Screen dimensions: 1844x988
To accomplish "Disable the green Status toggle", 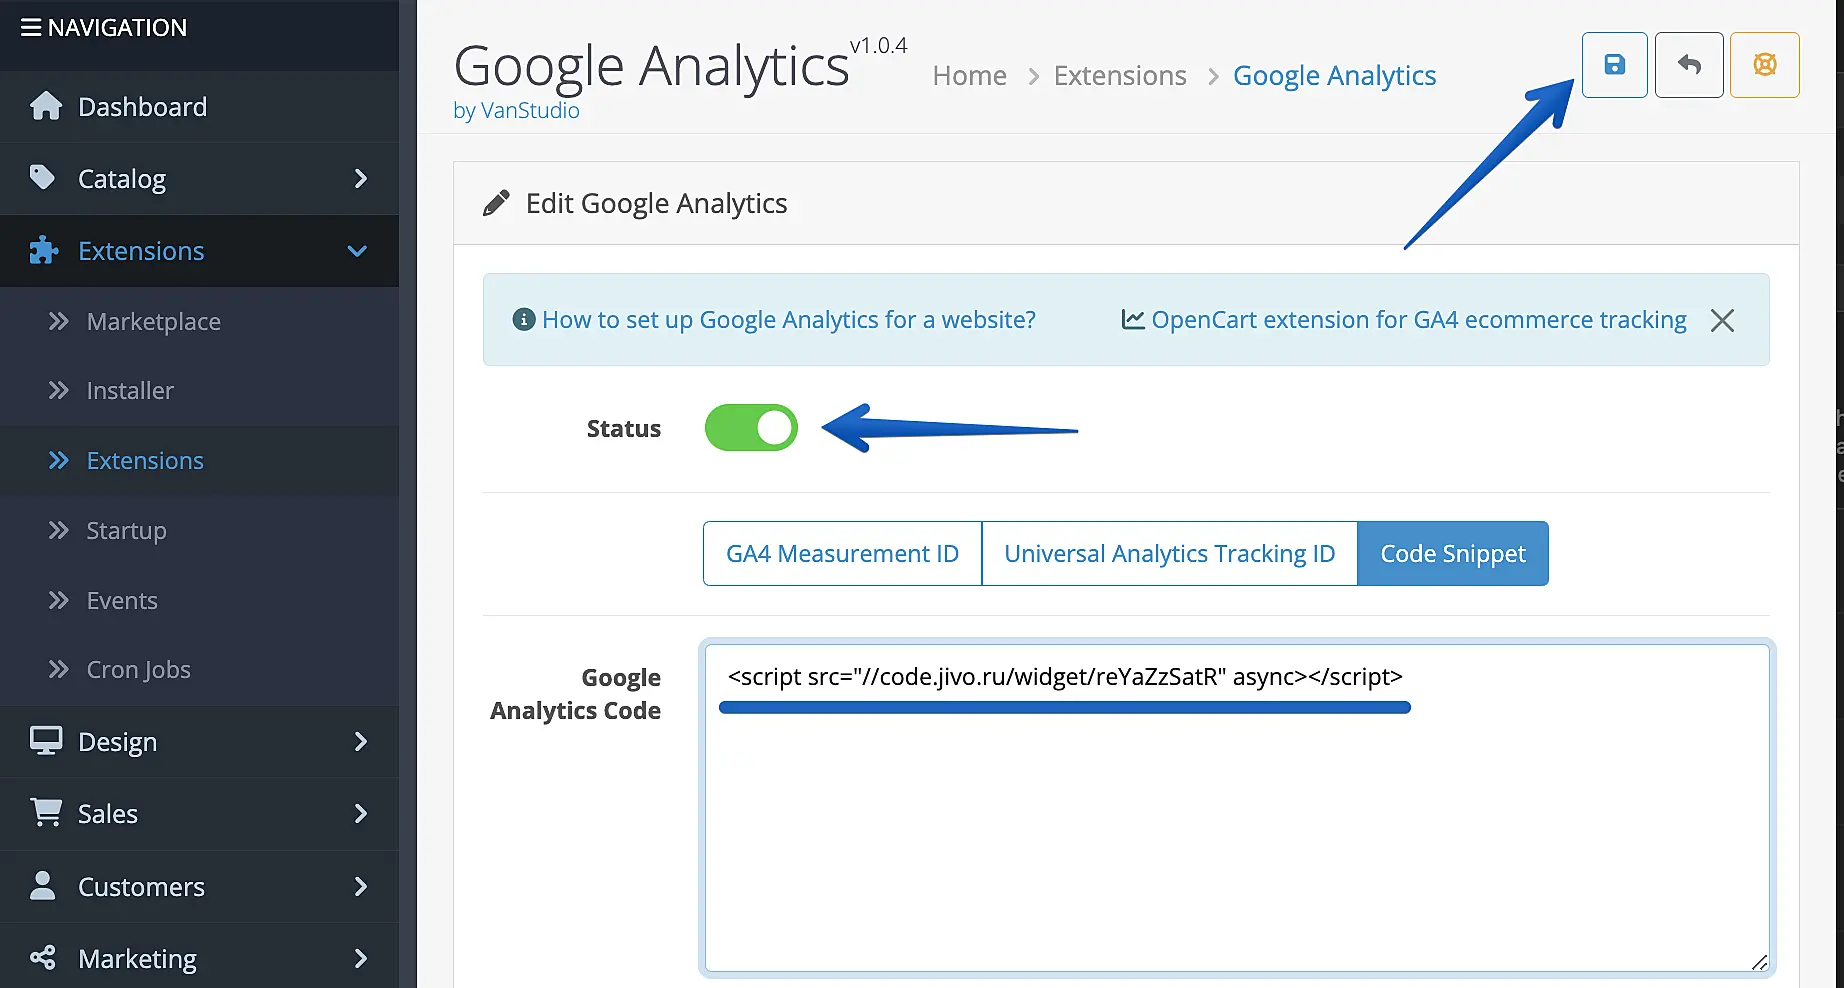I will click(751, 428).
